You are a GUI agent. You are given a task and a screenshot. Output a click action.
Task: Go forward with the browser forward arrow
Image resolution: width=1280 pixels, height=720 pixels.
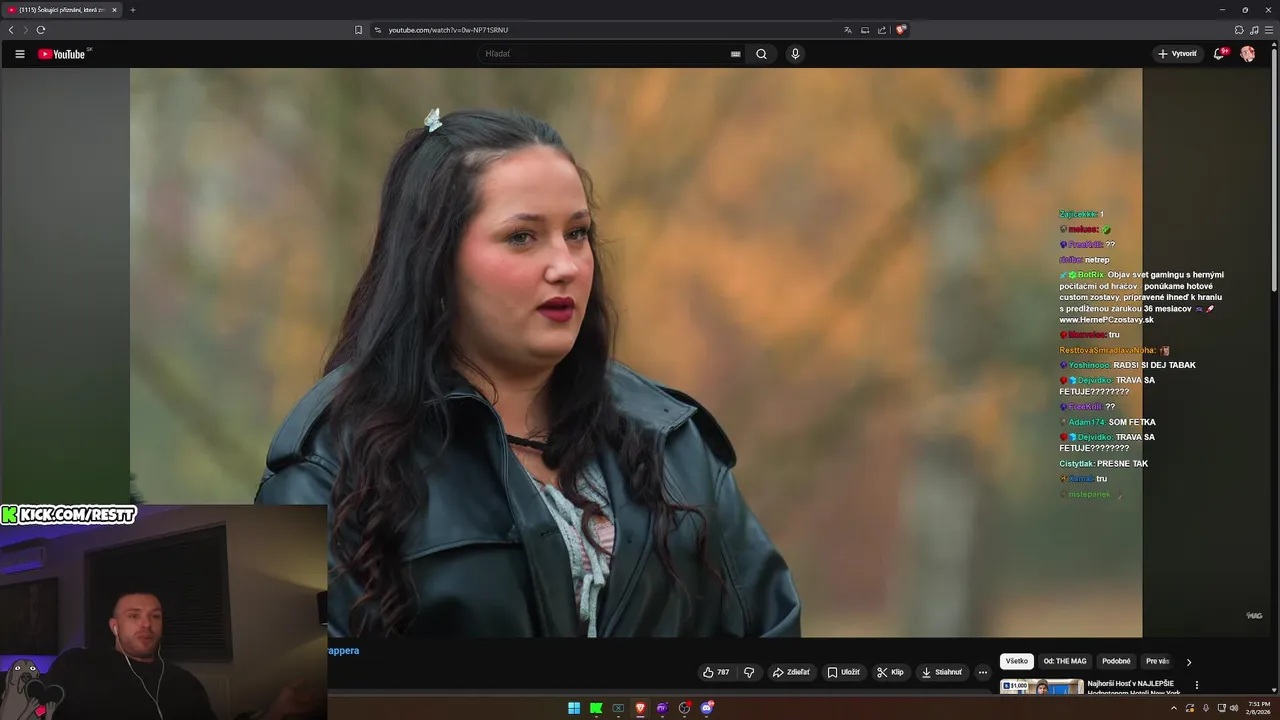click(26, 30)
